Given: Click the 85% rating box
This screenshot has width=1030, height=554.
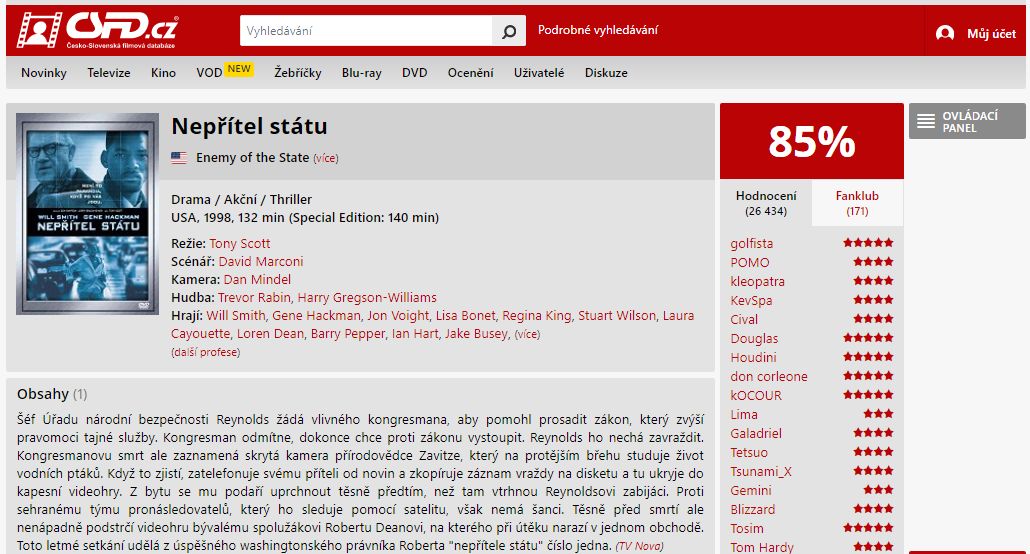Looking at the screenshot, I should coord(812,141).
